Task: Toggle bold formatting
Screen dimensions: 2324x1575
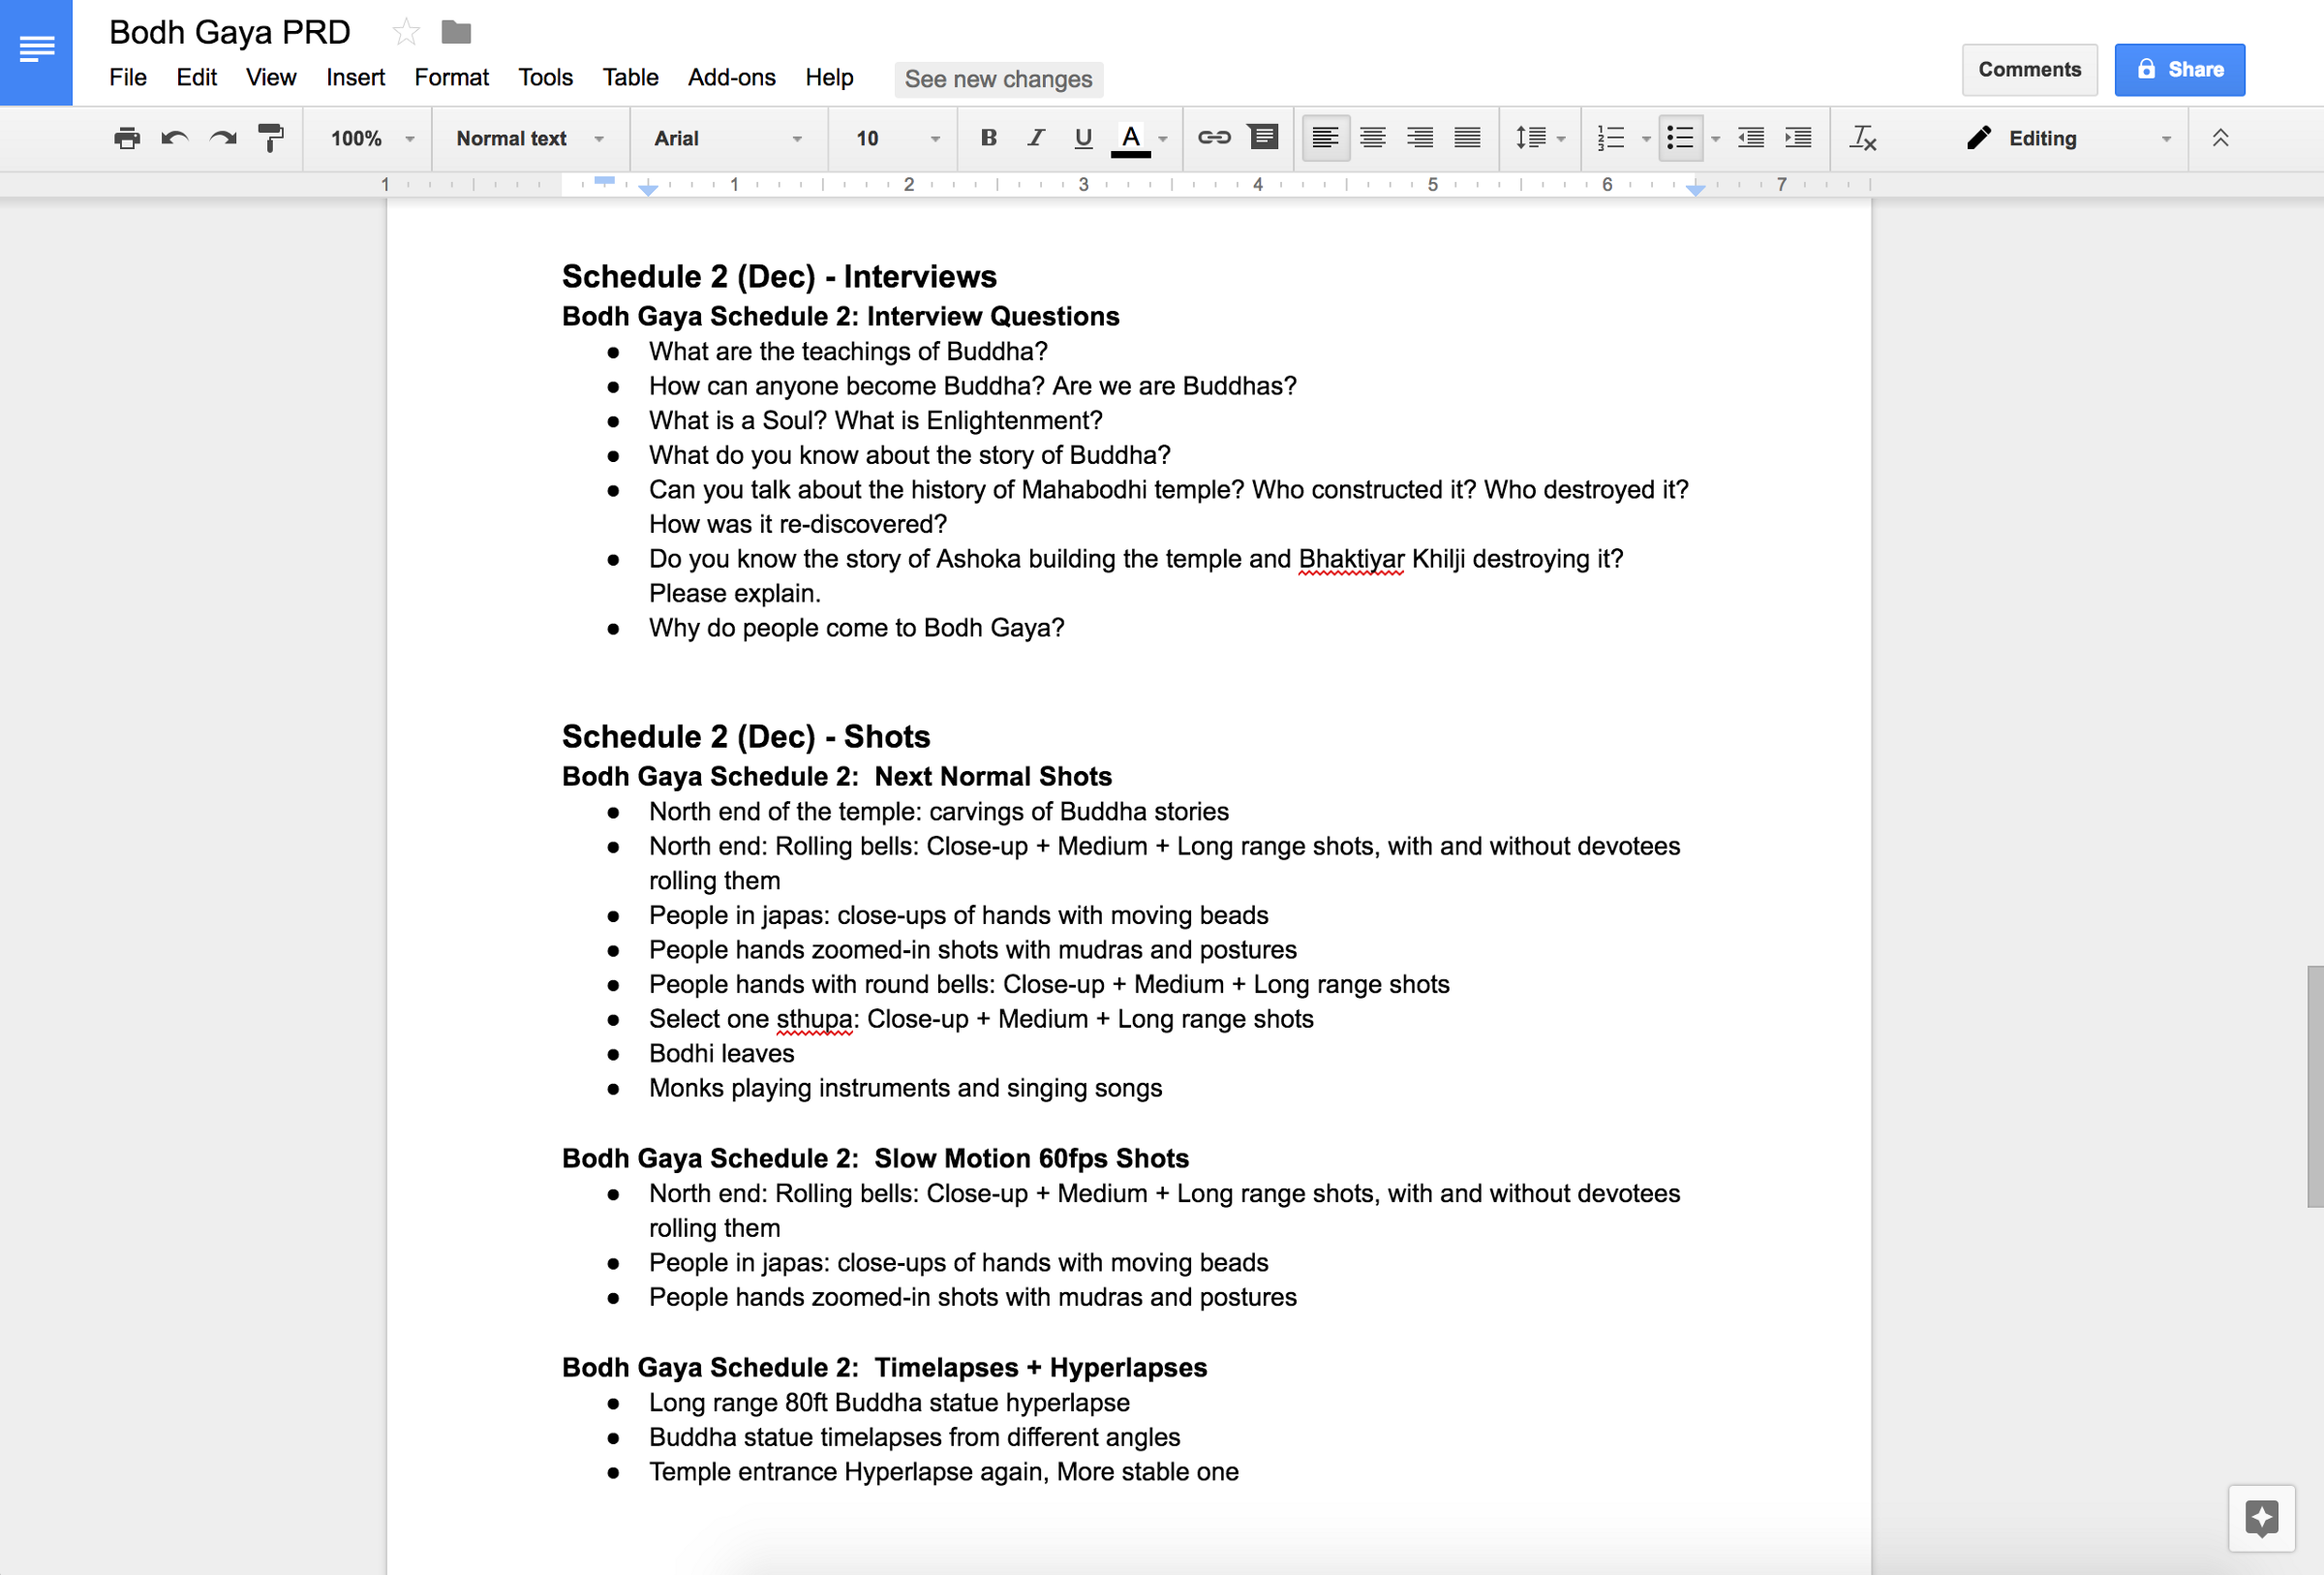Action: [x=988, y=138]
